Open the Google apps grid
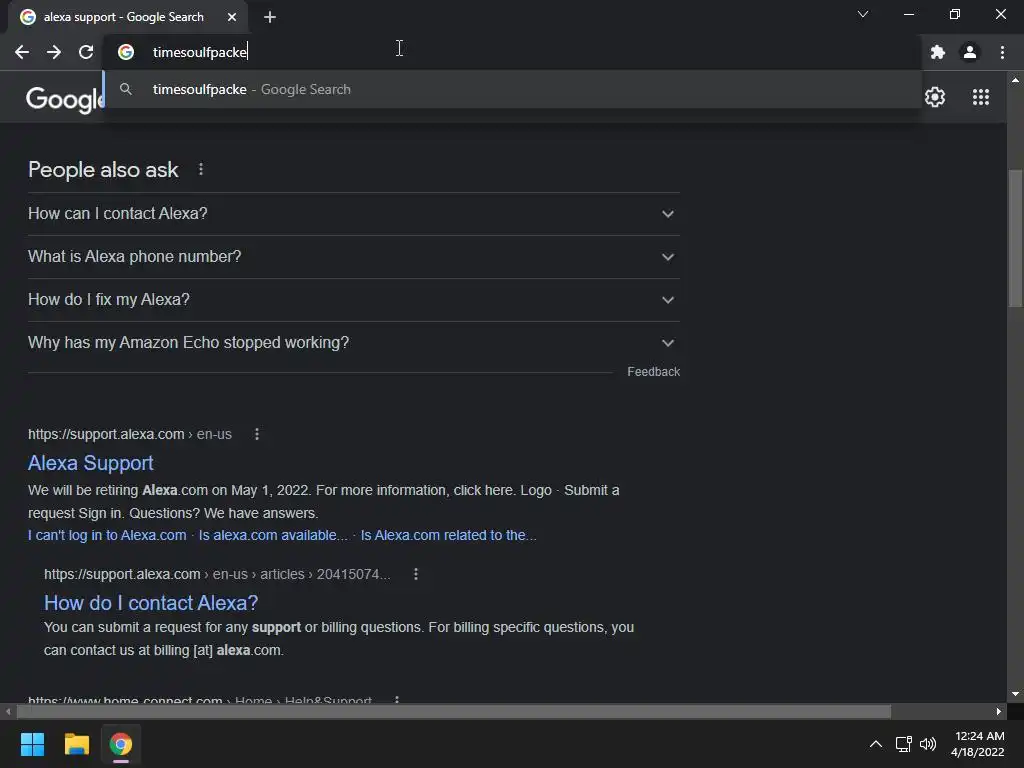This screenshot has width=1024, height=768. click(x=980, y=97)
